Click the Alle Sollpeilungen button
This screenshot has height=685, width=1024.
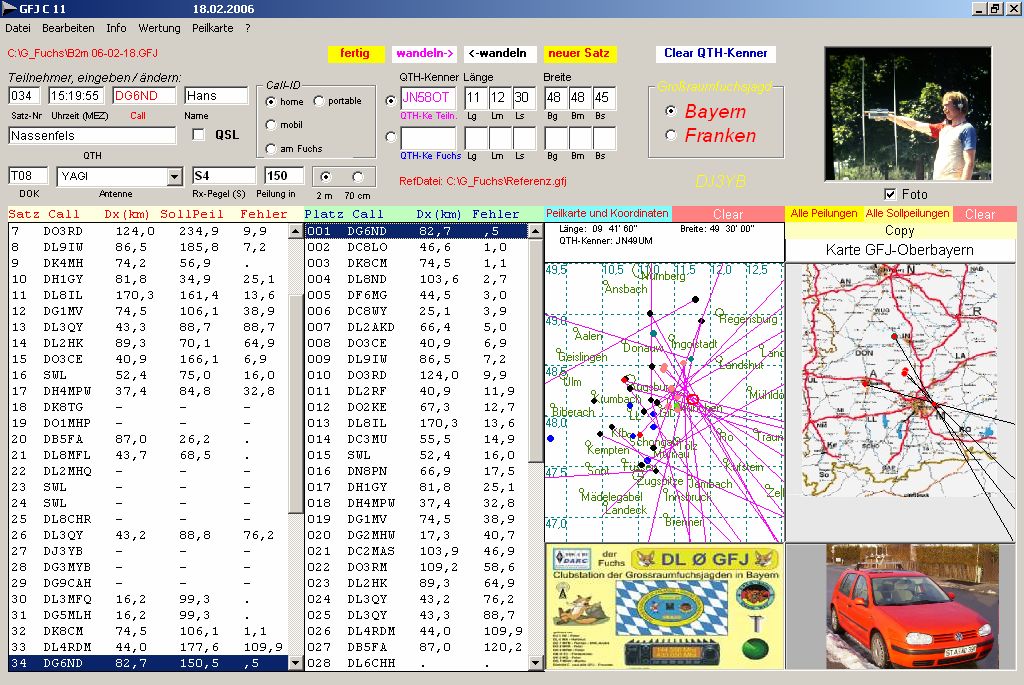907,214
